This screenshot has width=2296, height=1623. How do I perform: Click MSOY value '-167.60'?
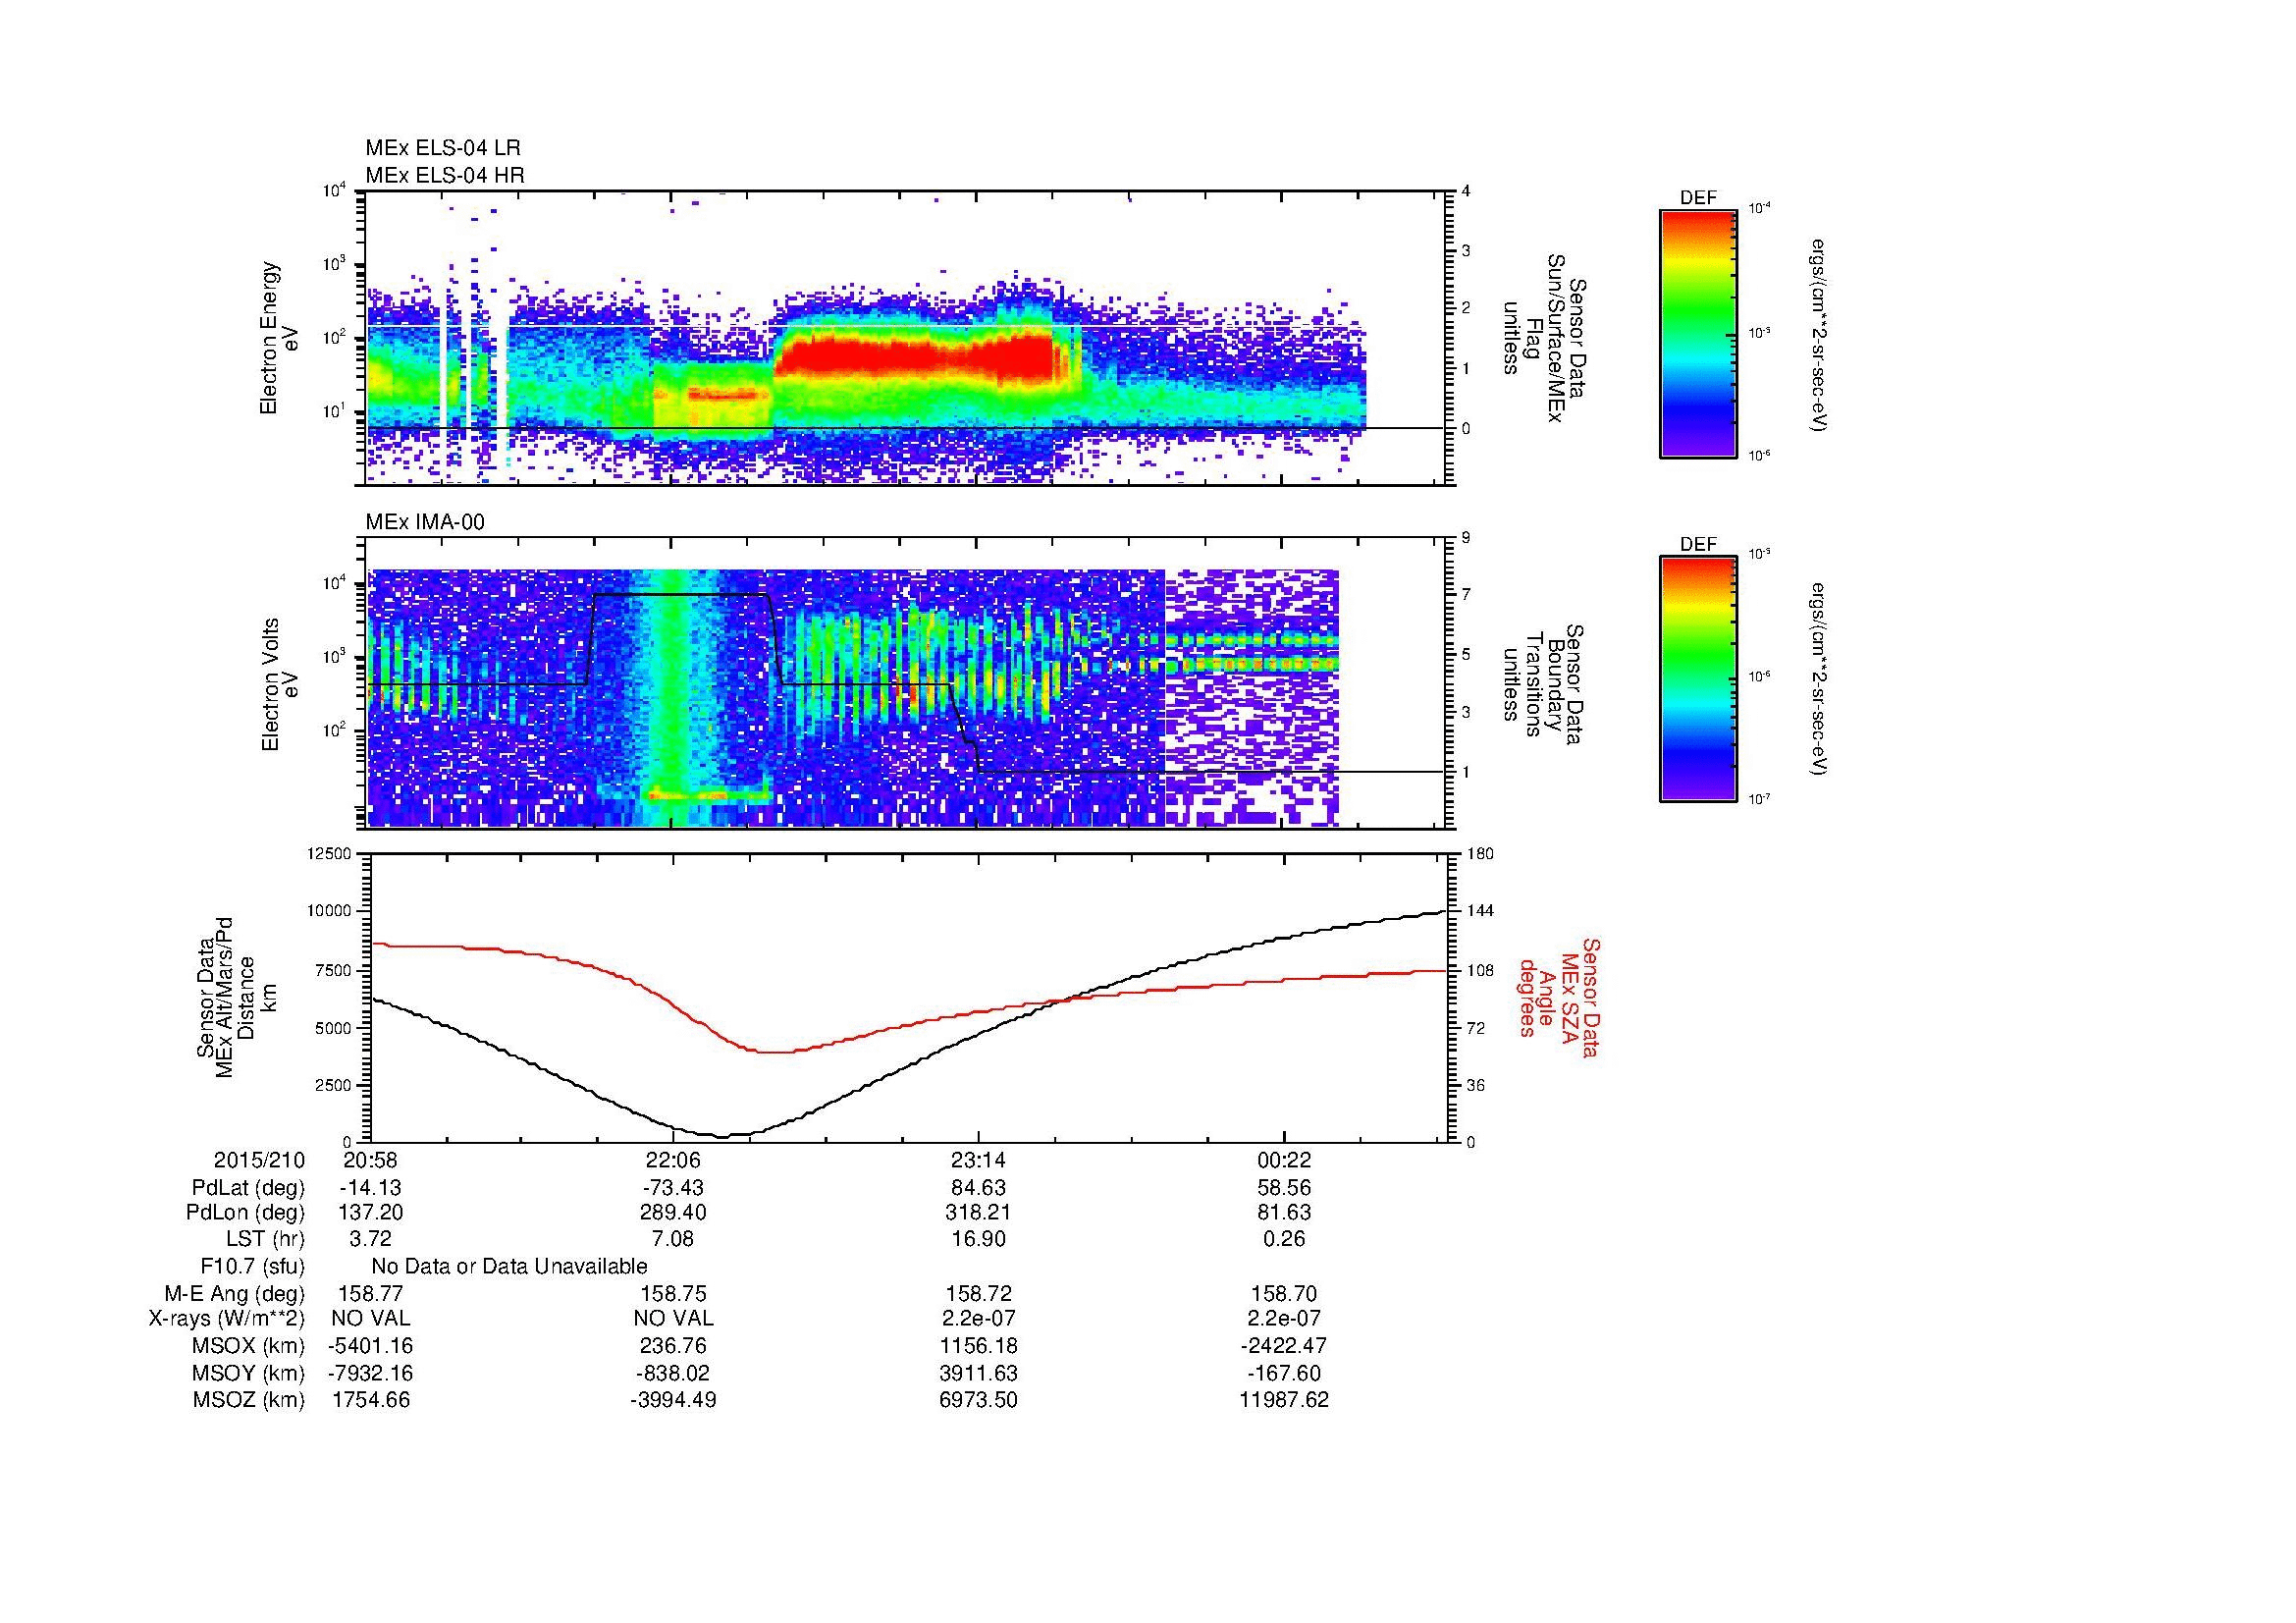(1284, 1374)
